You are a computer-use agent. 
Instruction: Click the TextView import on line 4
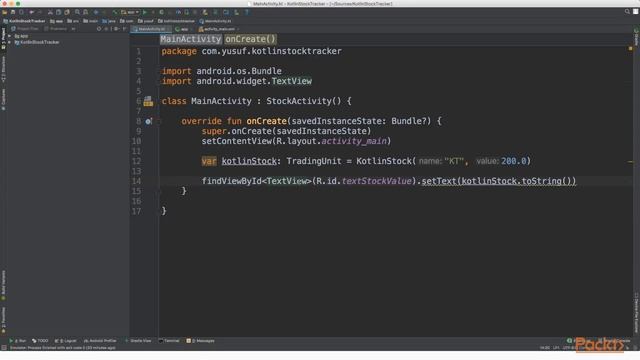point(291,81)
